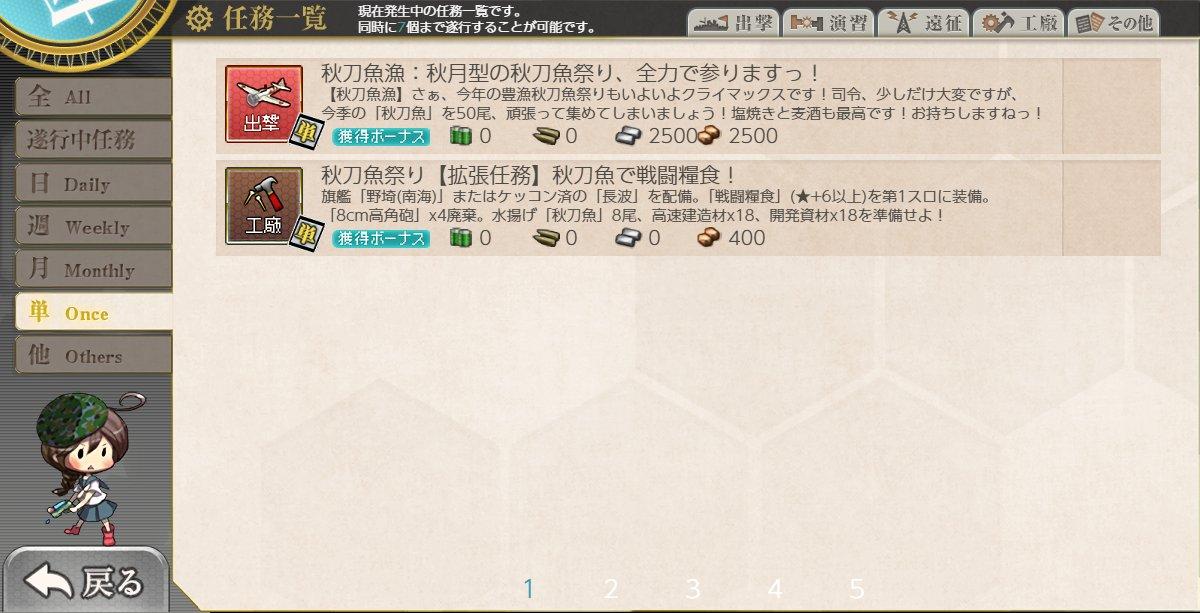The width and height of the screenshot is (1200, 613).
Task: Switch to the 工廠 factory tab
Action: point(1018,24)
